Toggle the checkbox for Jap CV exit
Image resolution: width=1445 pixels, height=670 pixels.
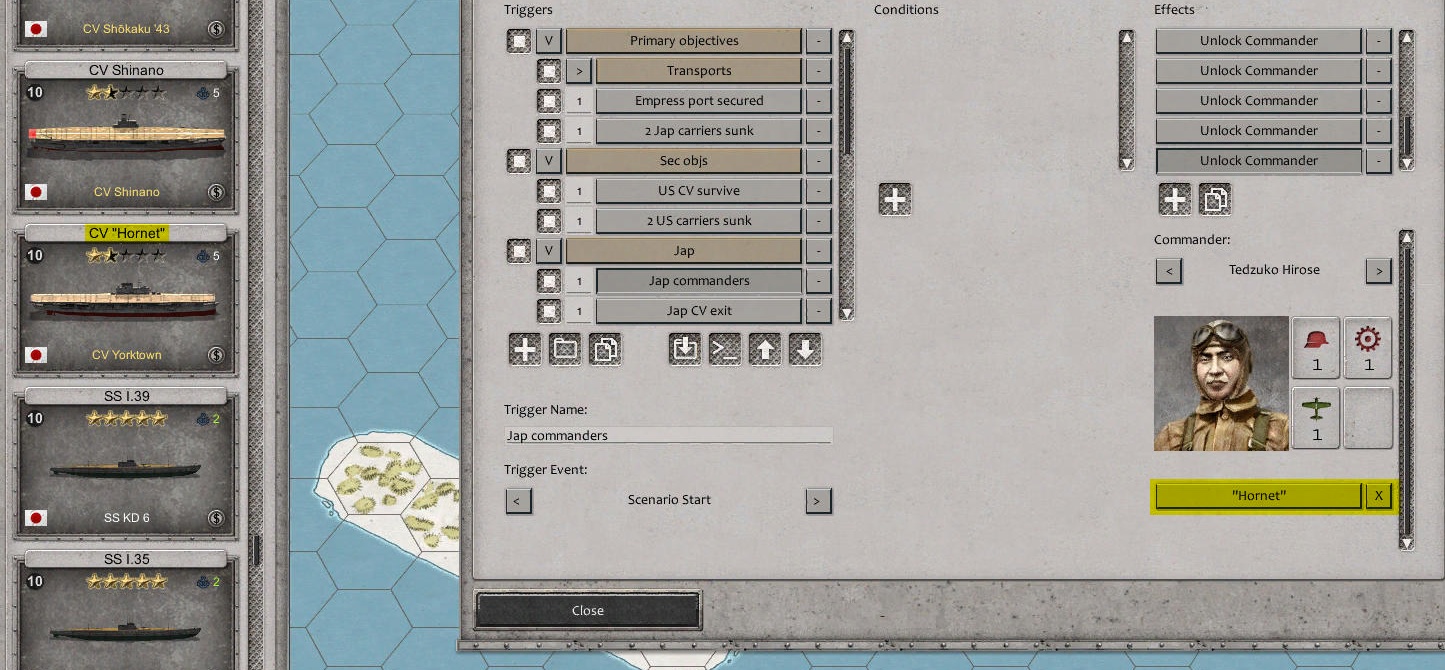point(548,311)
